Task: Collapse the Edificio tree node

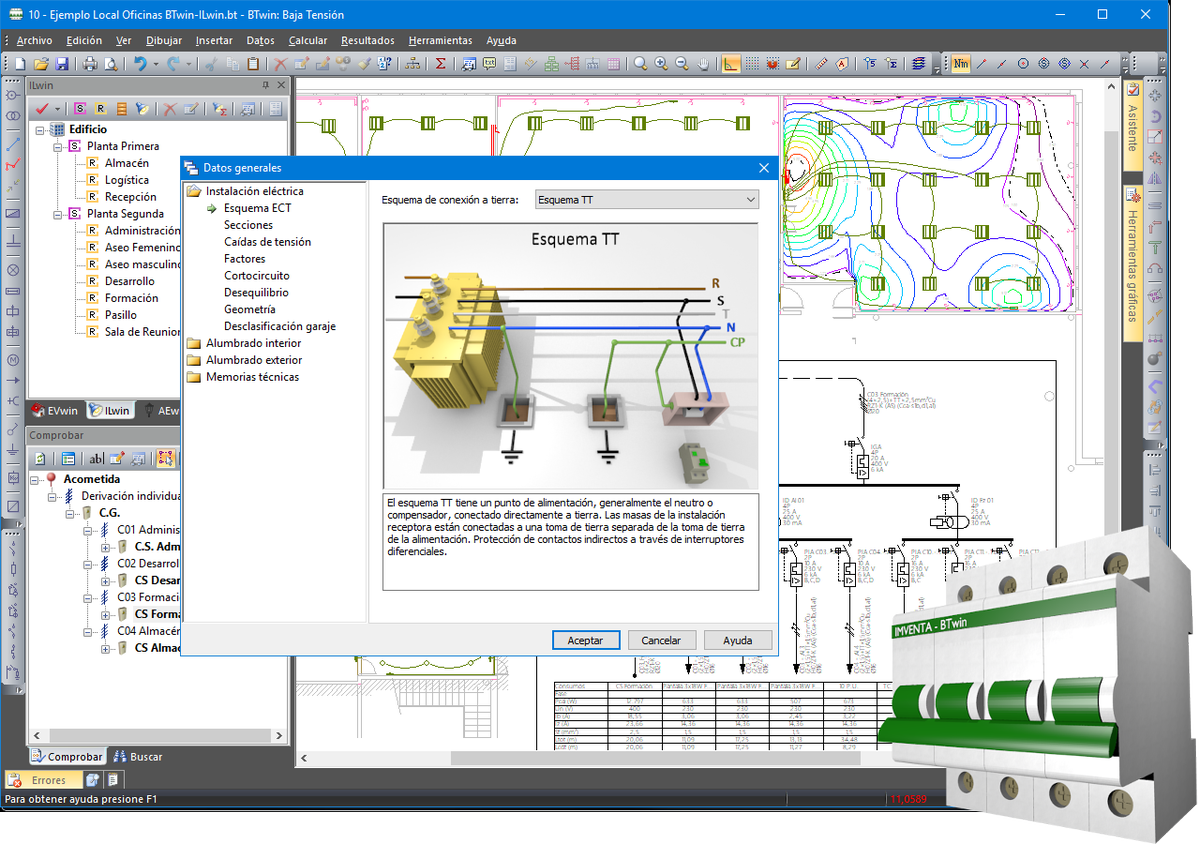Action: [x=39, y=129]
